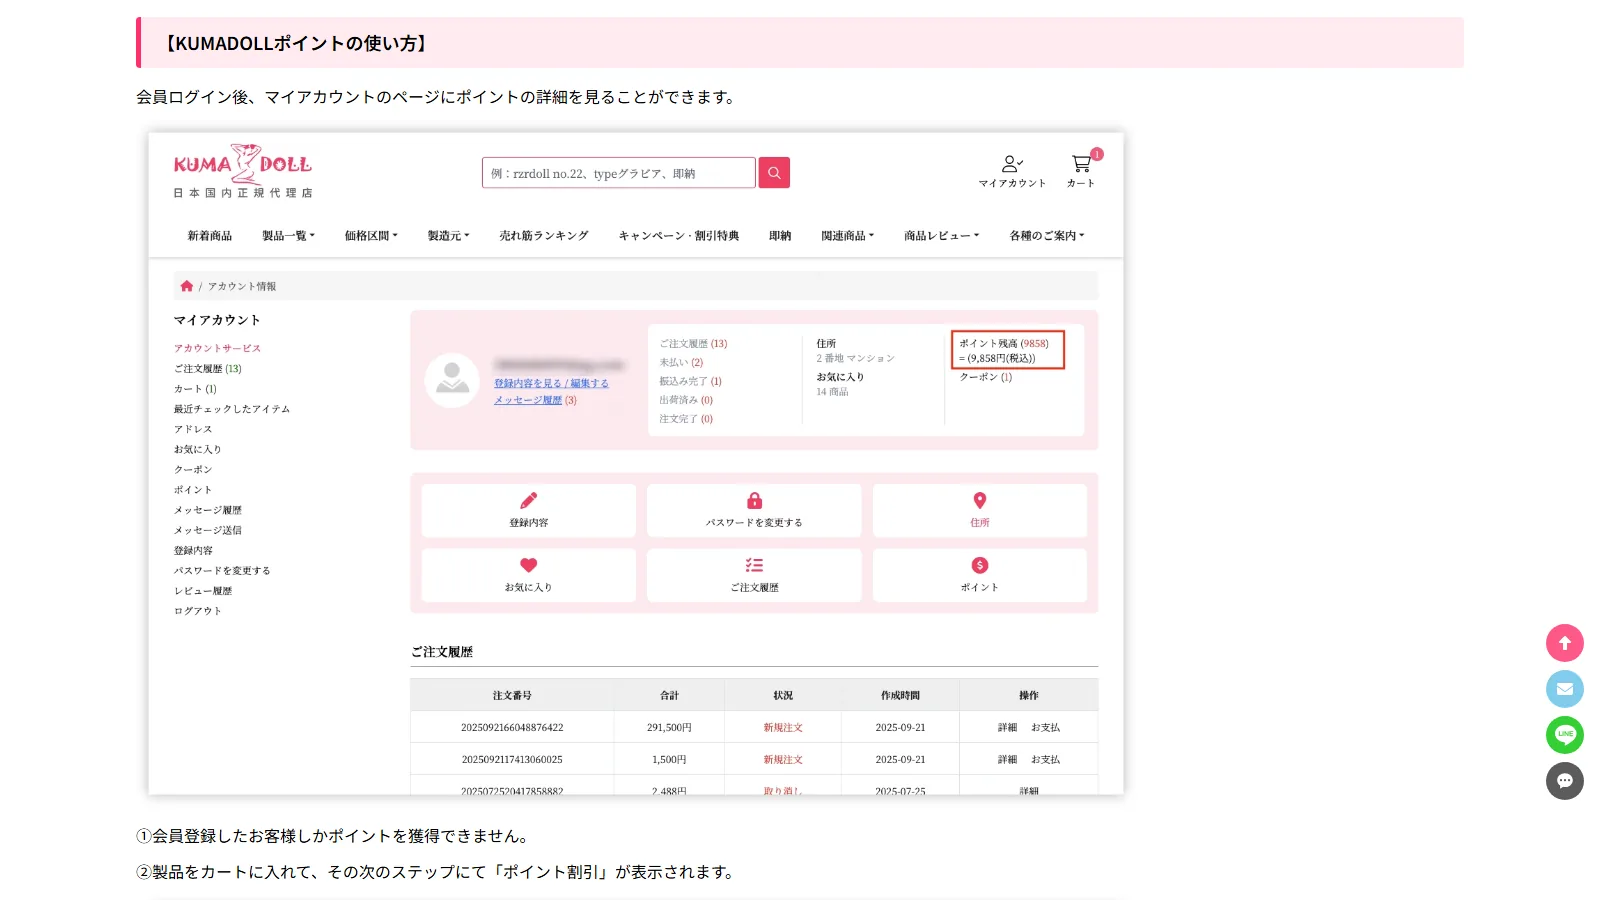This screenshot has height=900, width=1600.
Task: Click the KUMA DOLL logo
Action: [x=243, y=171]
